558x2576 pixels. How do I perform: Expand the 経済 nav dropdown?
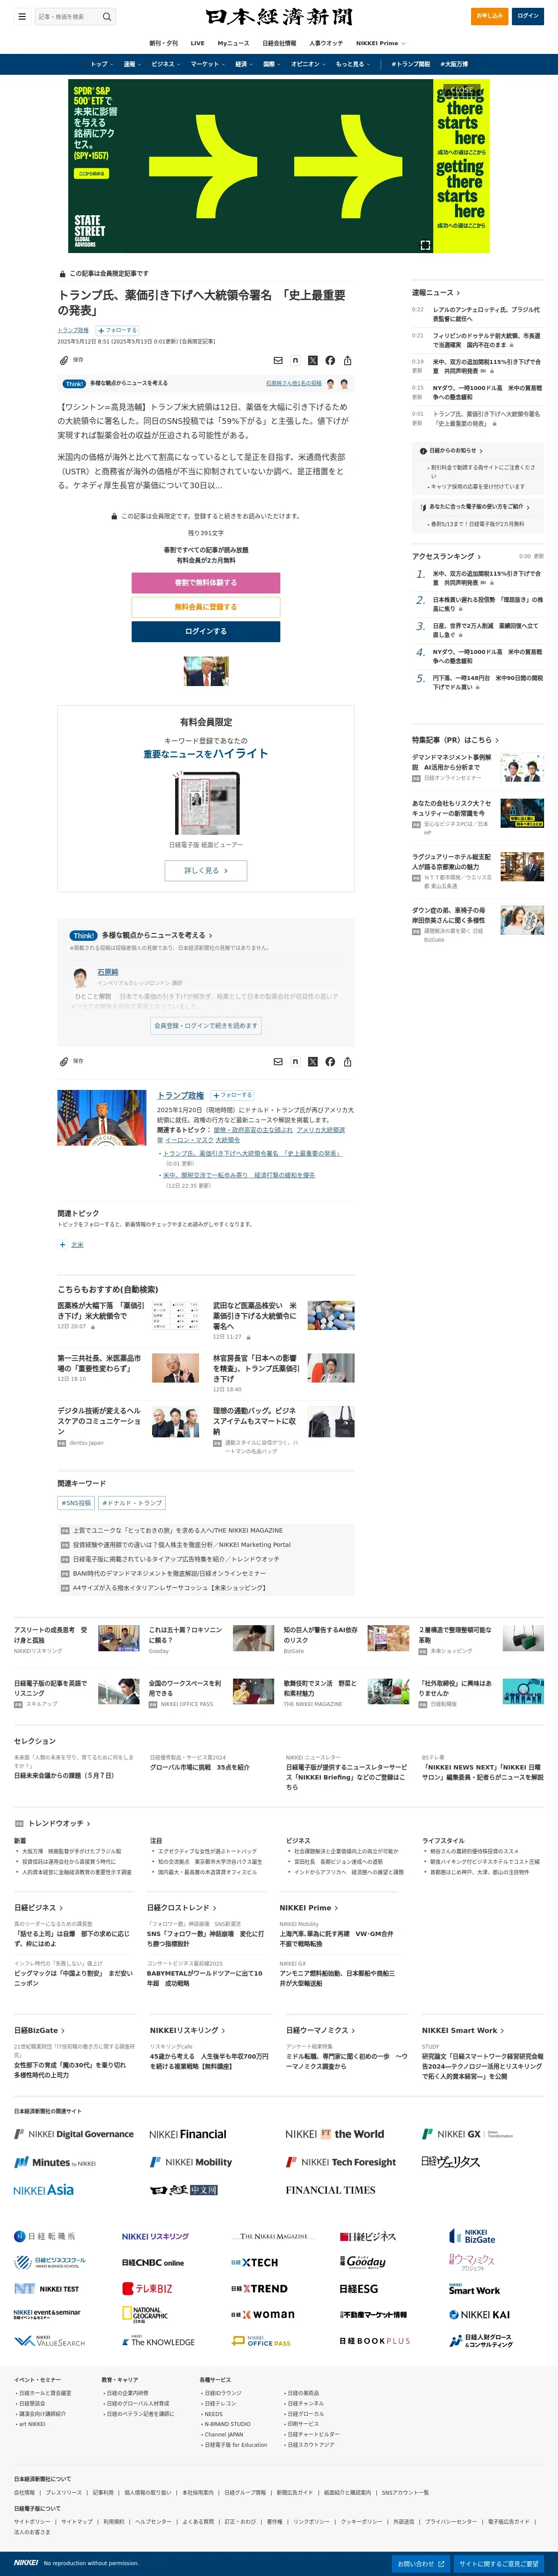[x=244, y=64]
